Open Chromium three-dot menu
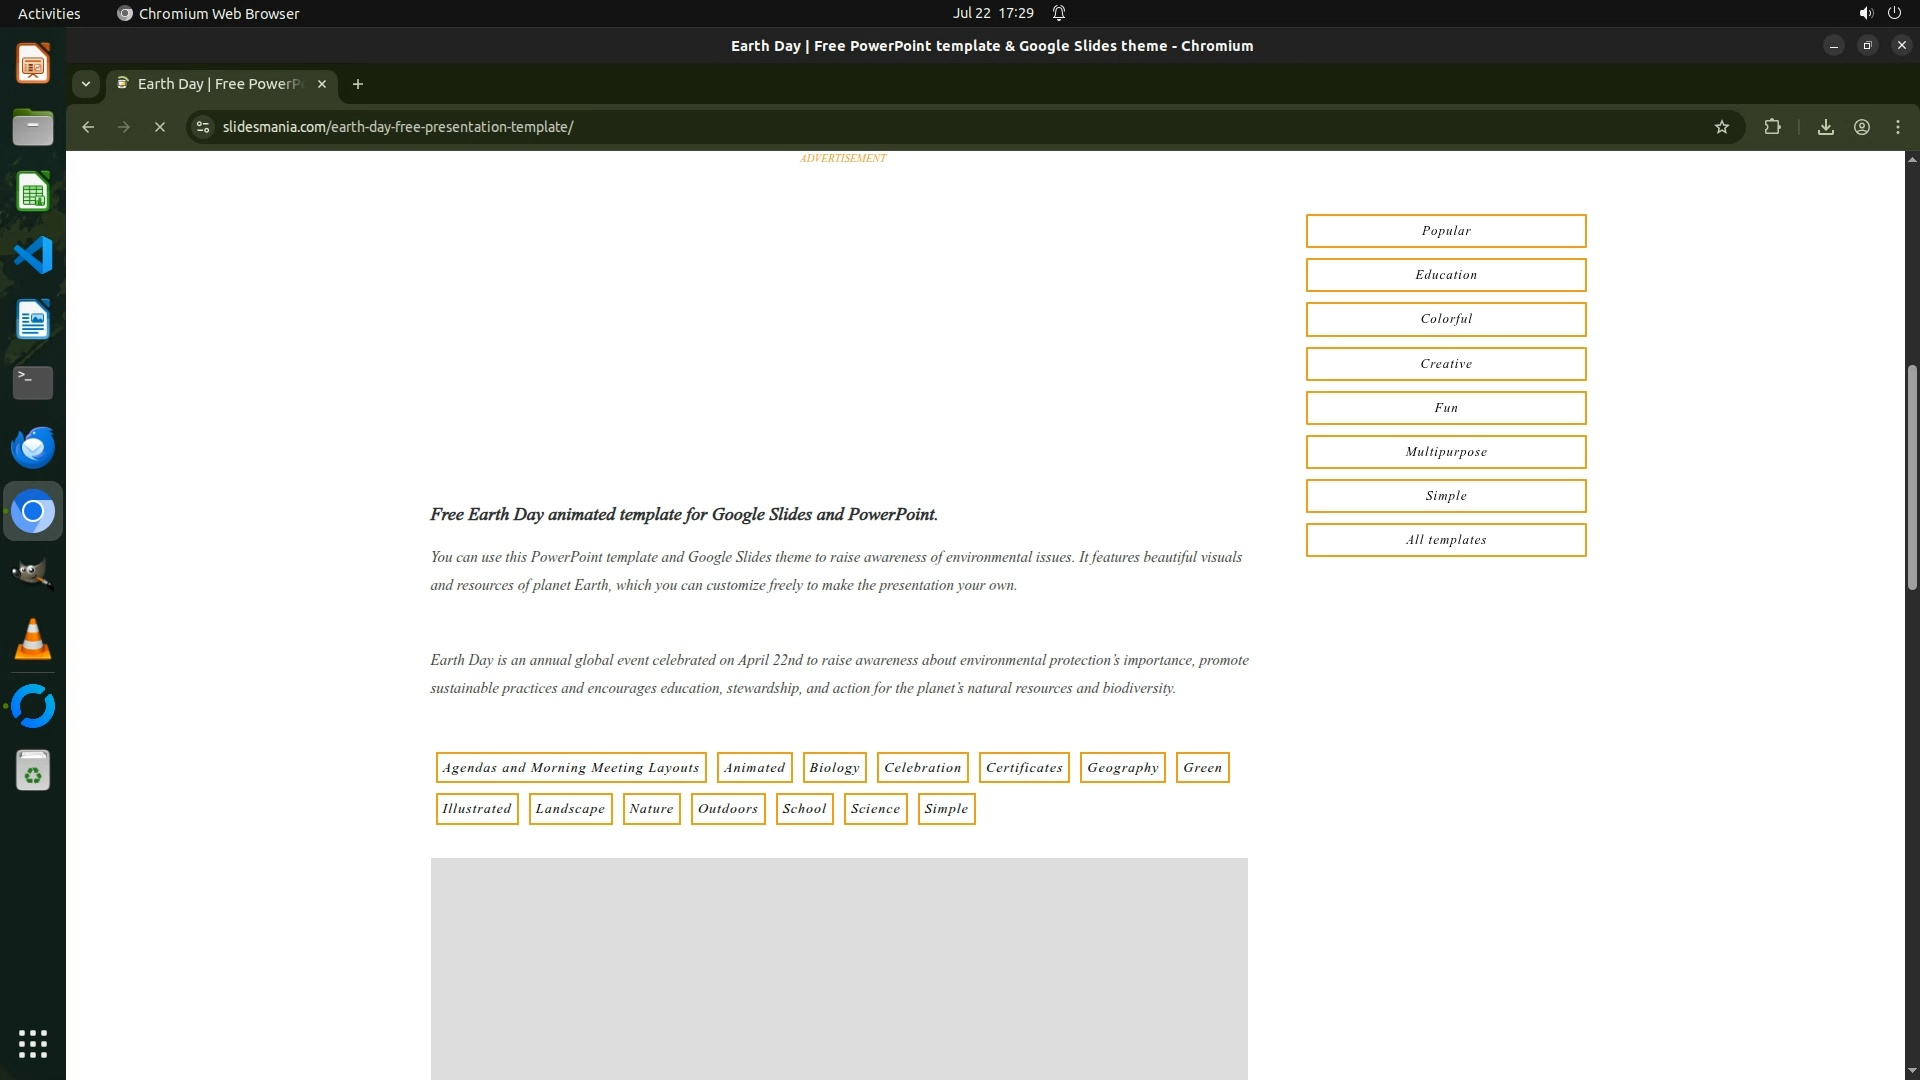The height and width of the screenshot is (1080, 1920). [1897, 127]
